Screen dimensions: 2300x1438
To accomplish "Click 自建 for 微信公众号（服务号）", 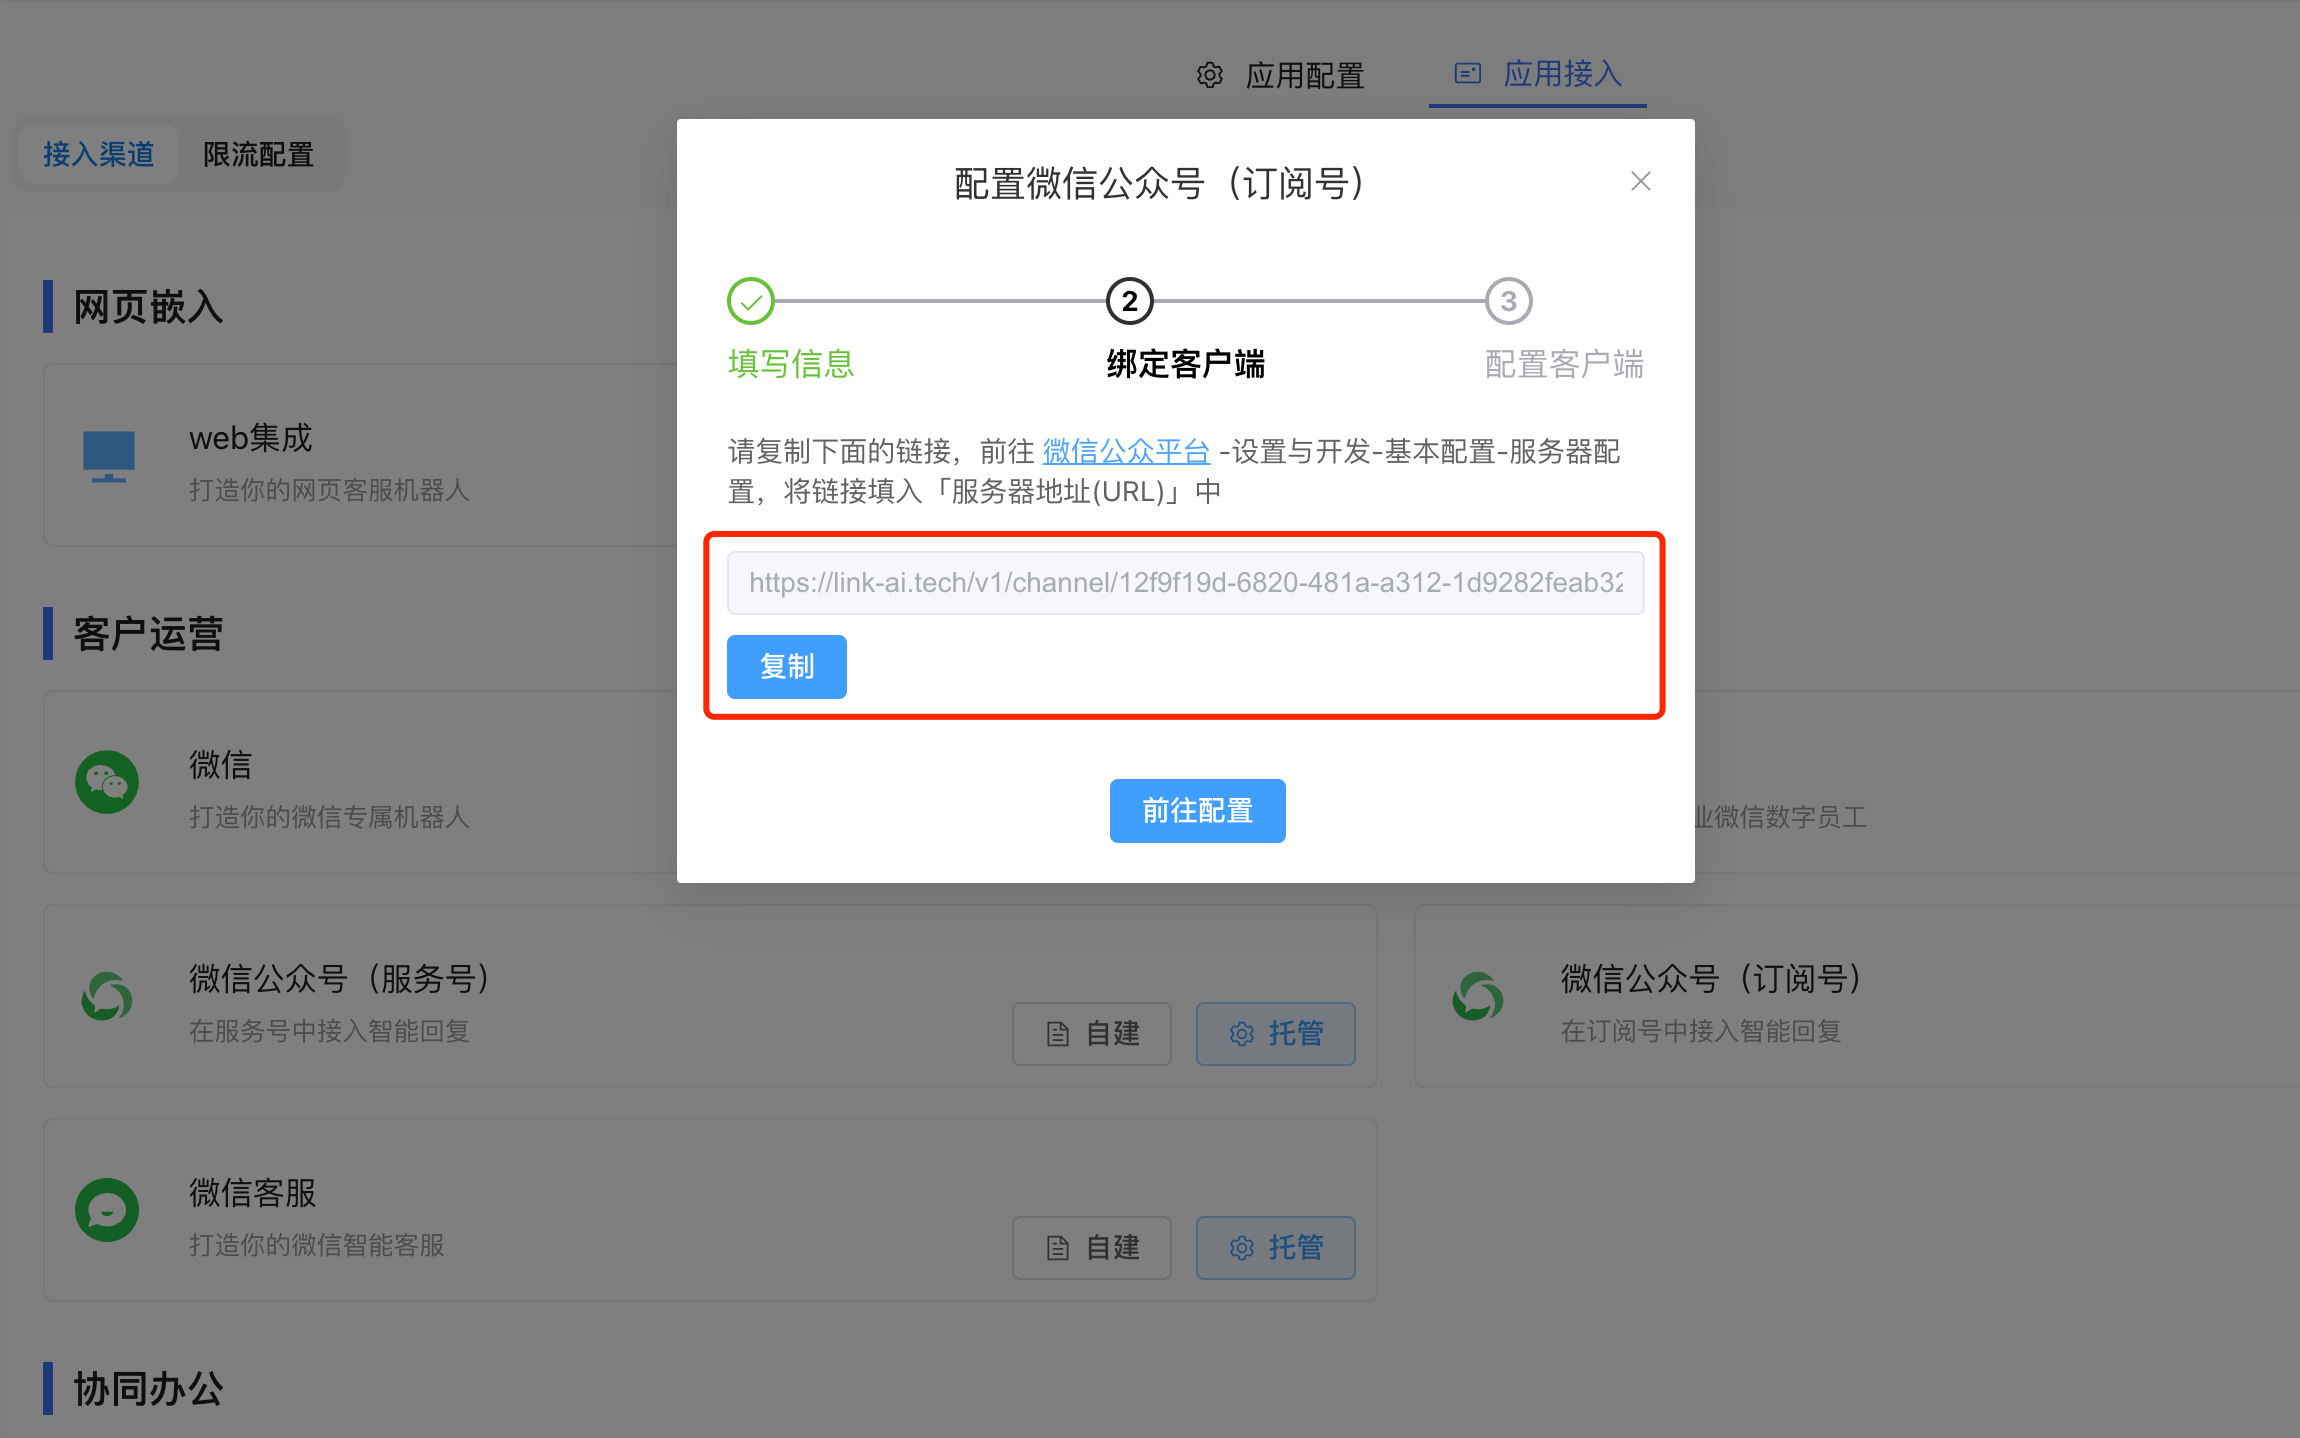I will tap(1092, 1034).
